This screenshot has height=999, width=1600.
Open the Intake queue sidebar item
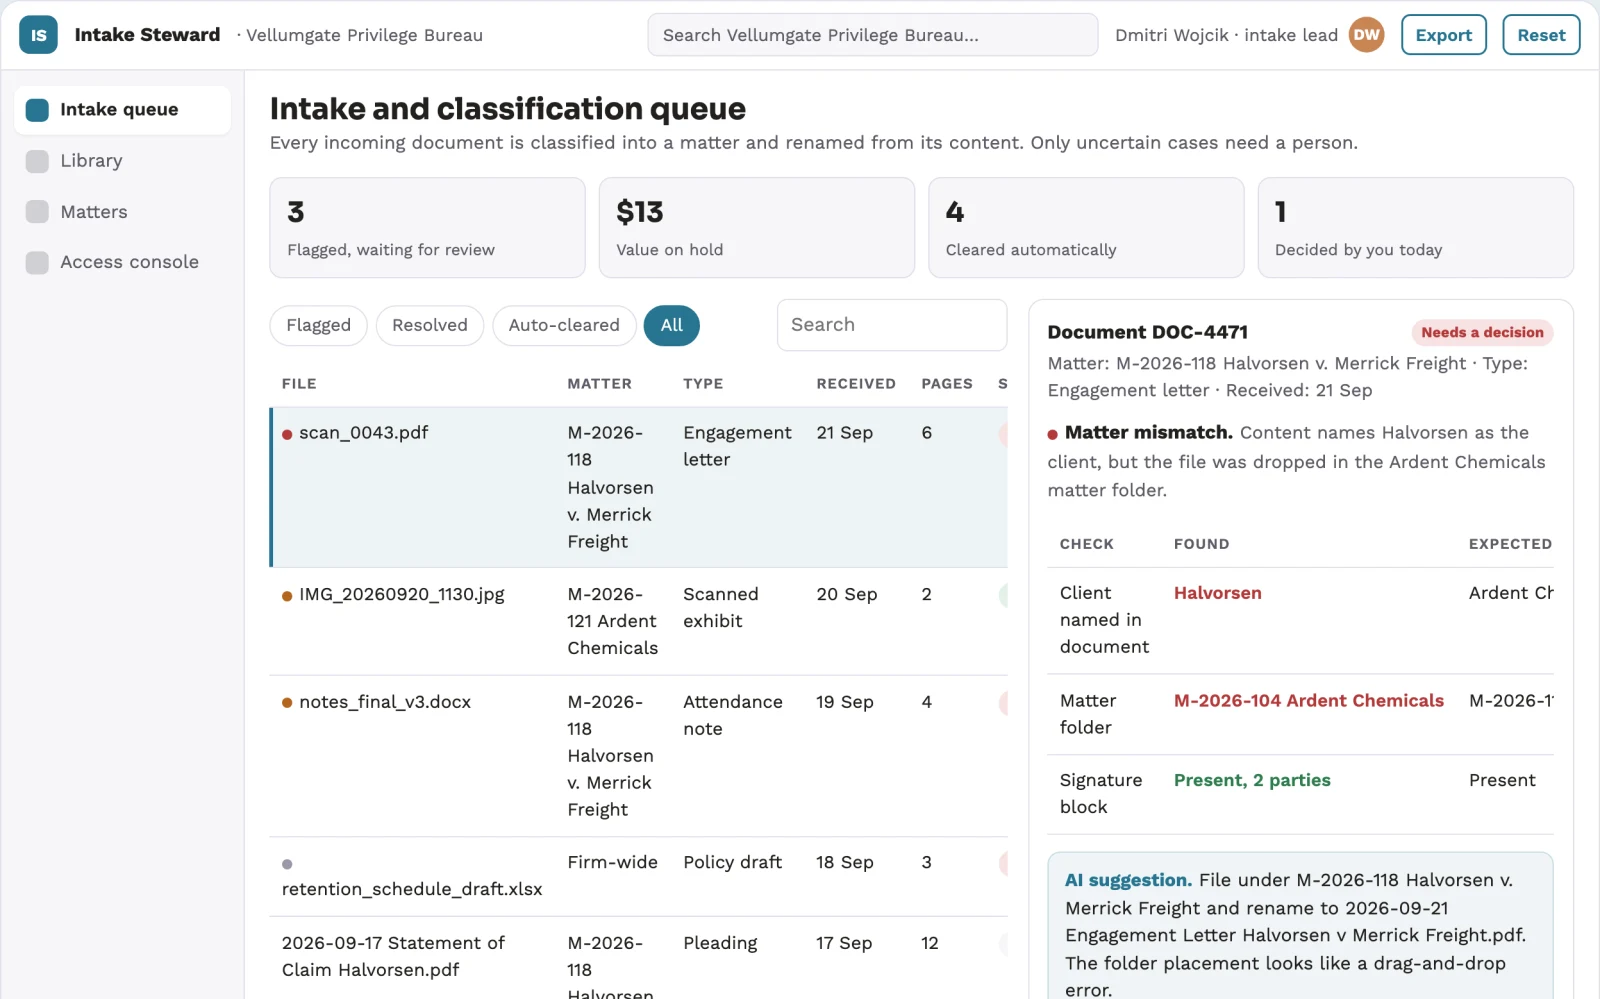[x=122, y=110]
